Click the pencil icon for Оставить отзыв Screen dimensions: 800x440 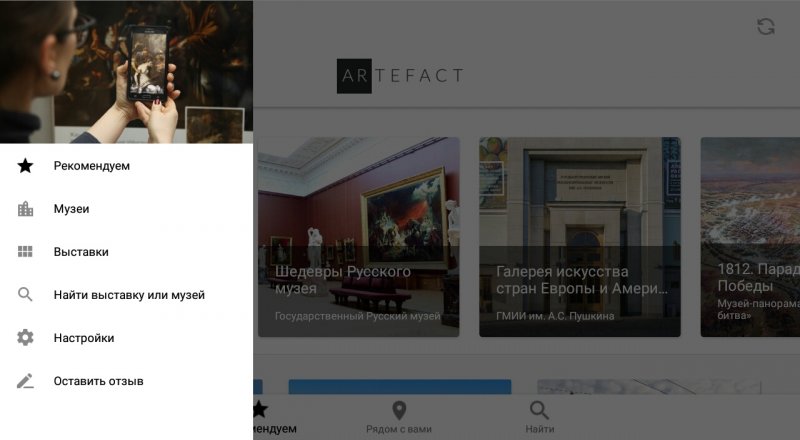point(25,381)
